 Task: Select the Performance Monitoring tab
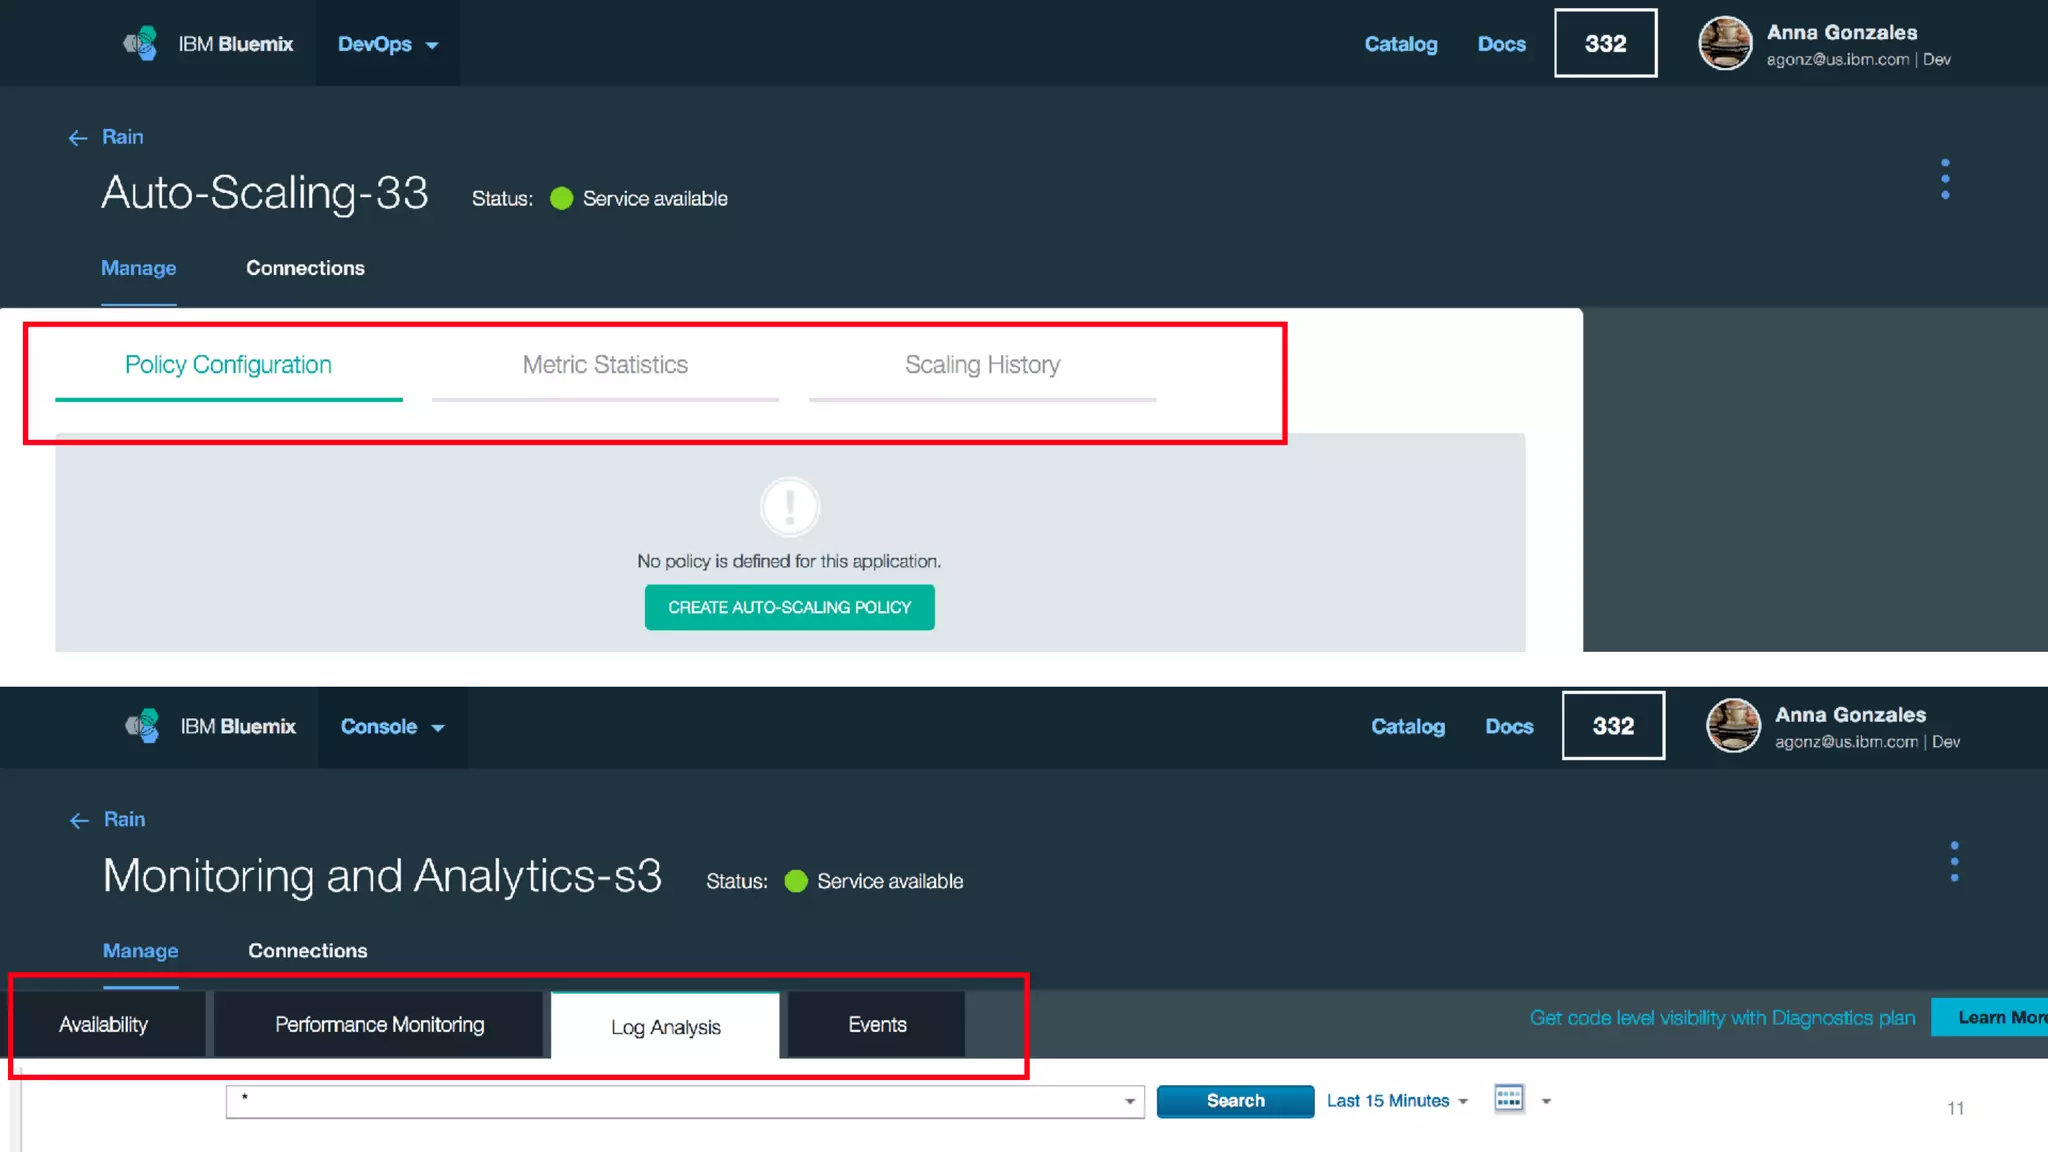(379, 1025)
